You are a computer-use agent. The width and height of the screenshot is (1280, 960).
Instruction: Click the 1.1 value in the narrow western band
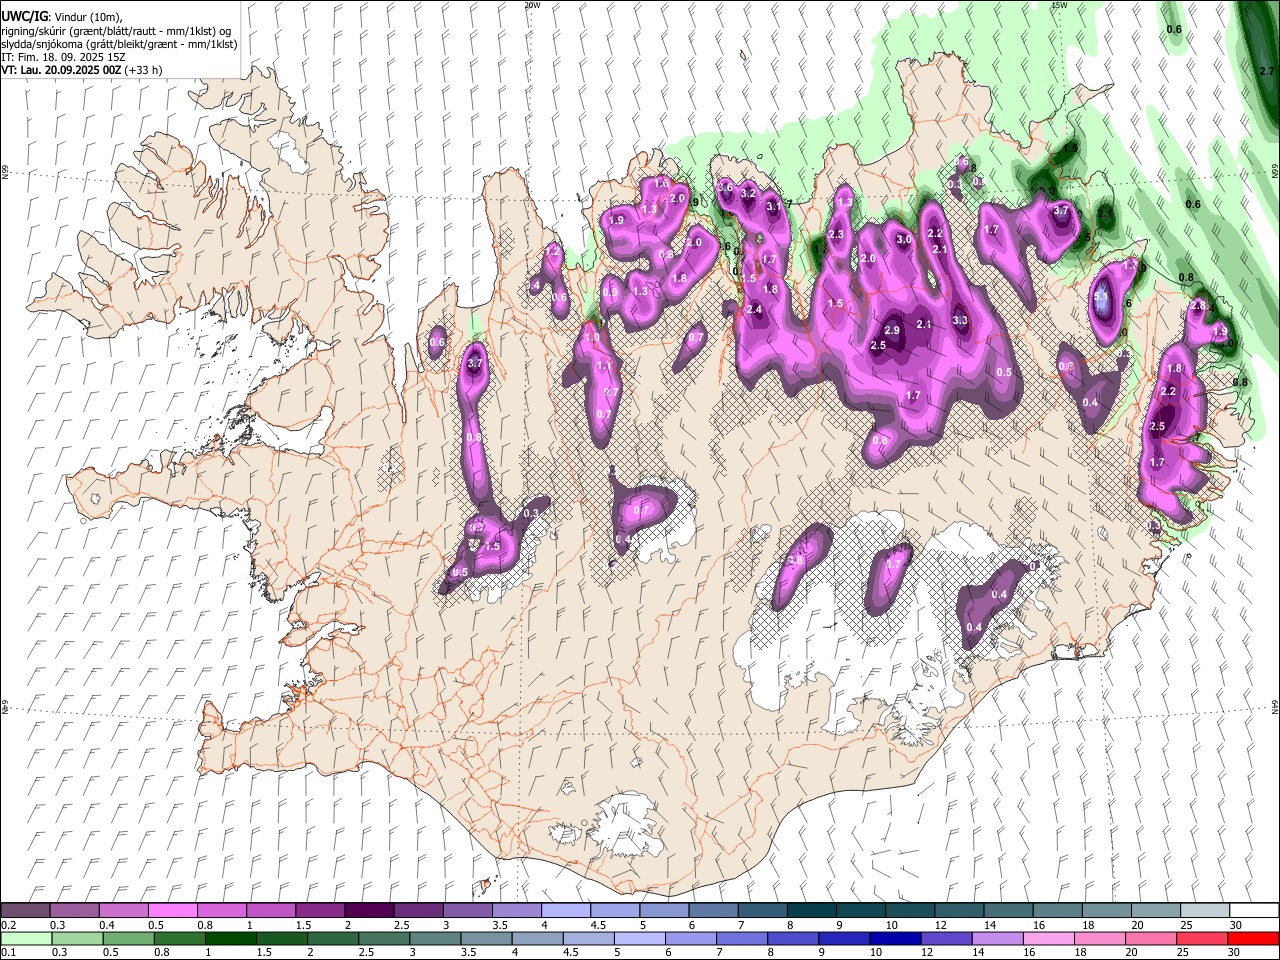(x=604, y=366)
